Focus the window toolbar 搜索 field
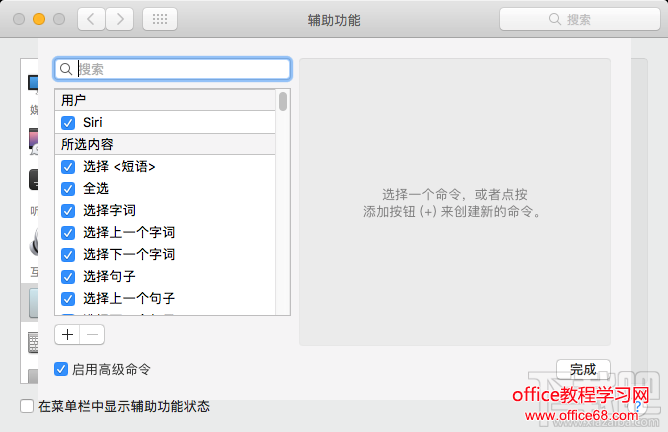 580,19
